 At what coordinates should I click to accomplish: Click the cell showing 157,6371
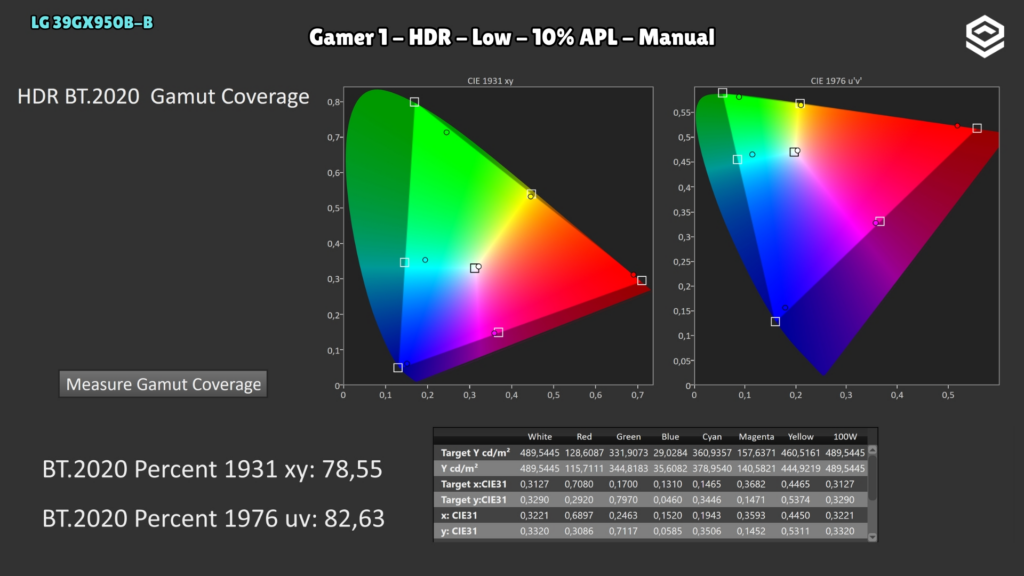(756, 453)
